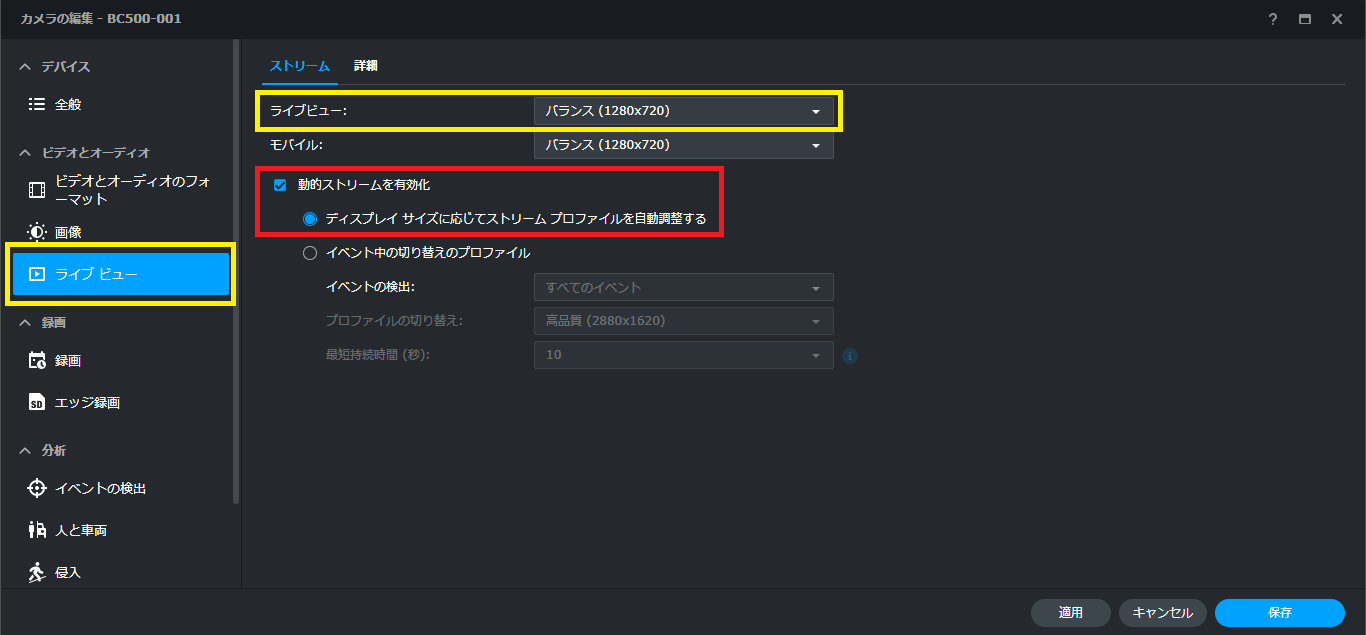Click the ライブビュー: label text
Viewport: 1366px width, 635px height.
[308, 111]
